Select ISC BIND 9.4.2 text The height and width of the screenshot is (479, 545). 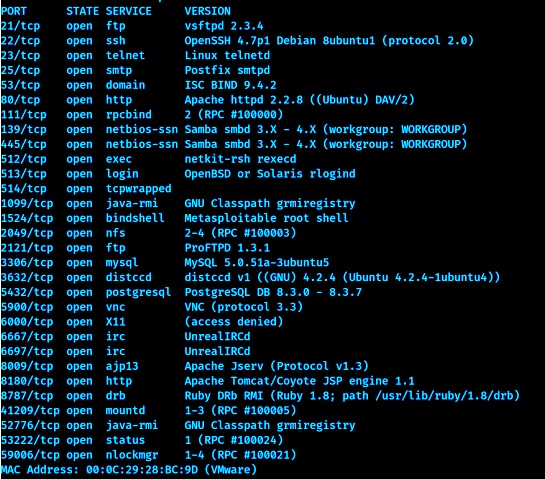pos(230,85)
